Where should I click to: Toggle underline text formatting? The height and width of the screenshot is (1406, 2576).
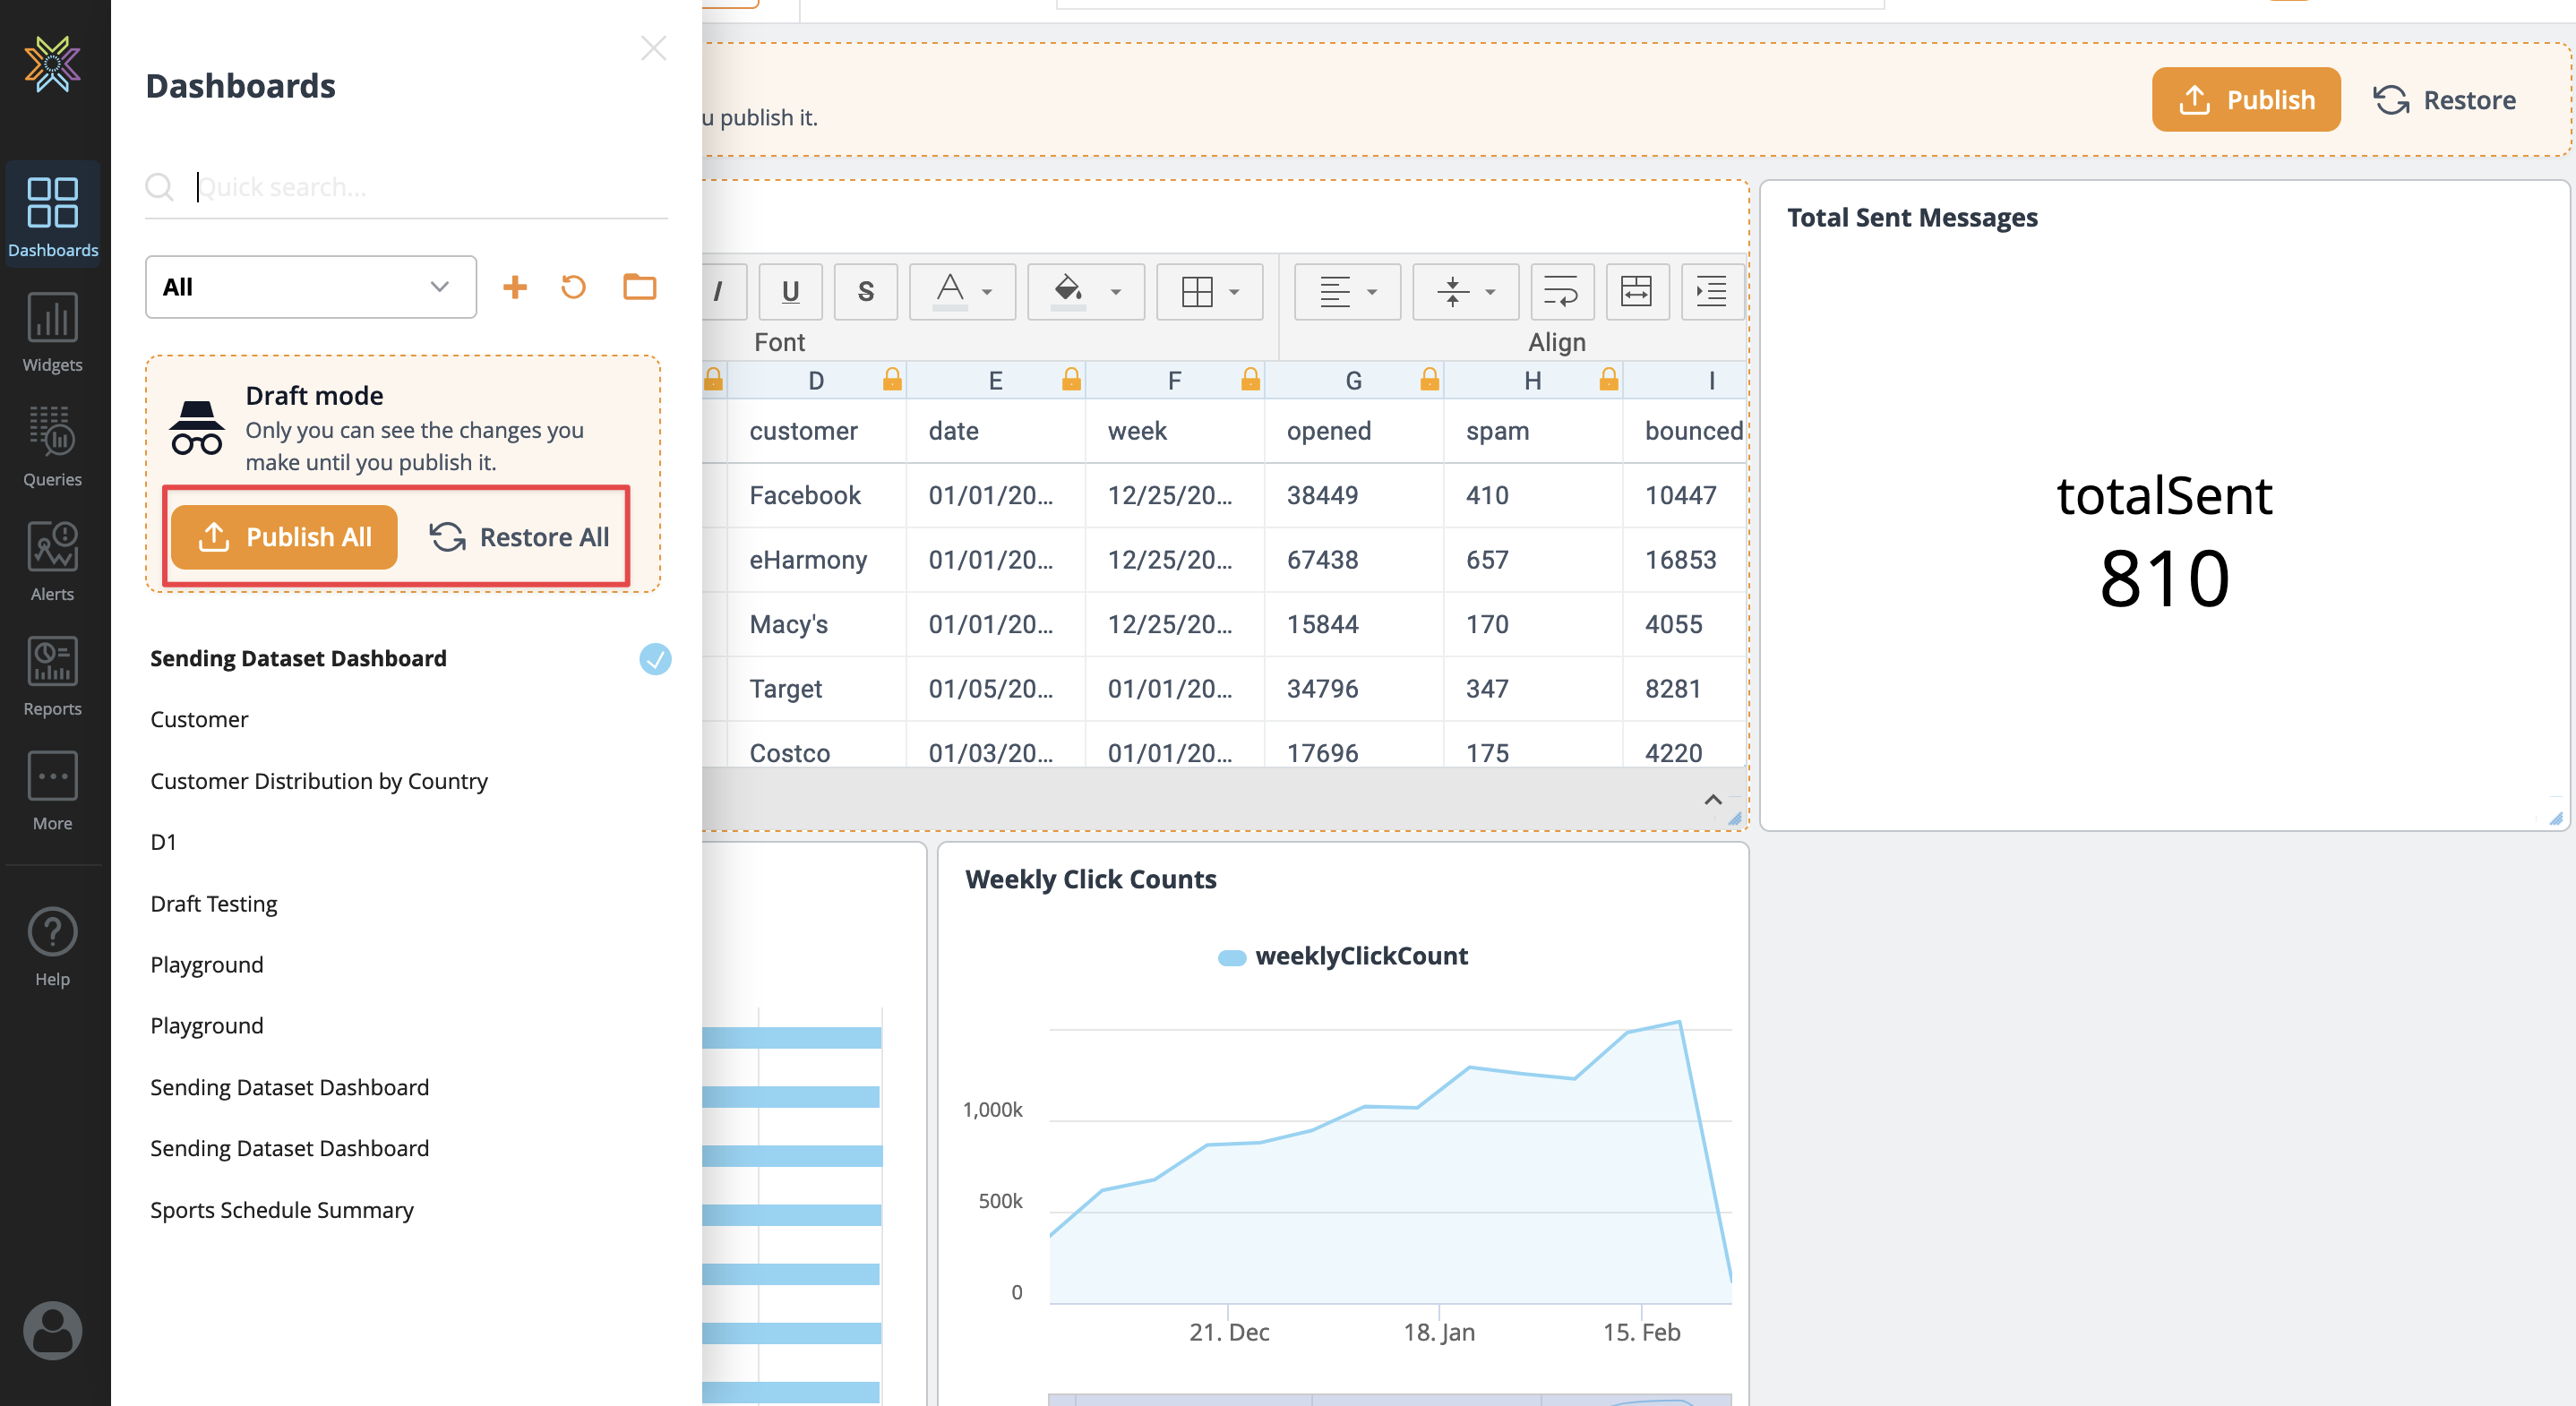pos(790,291)
